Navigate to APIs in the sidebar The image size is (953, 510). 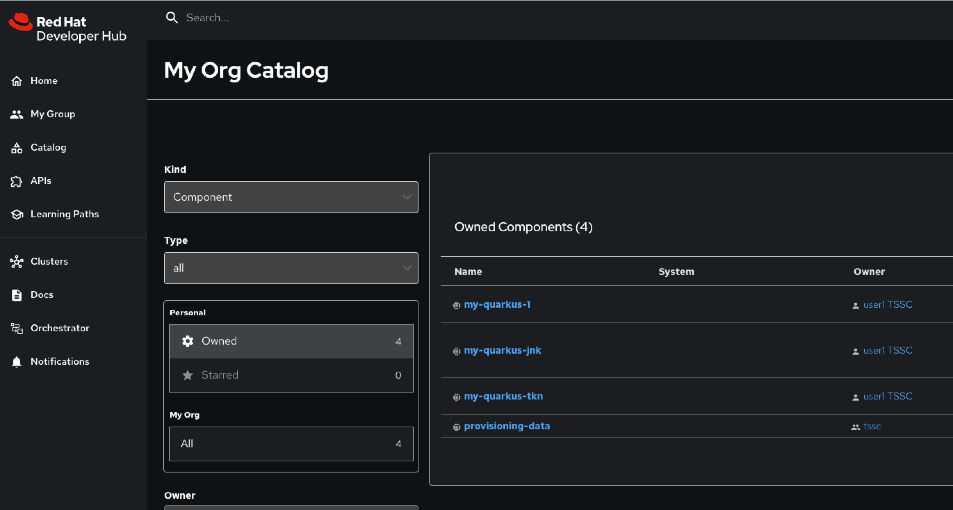point(41,181)
